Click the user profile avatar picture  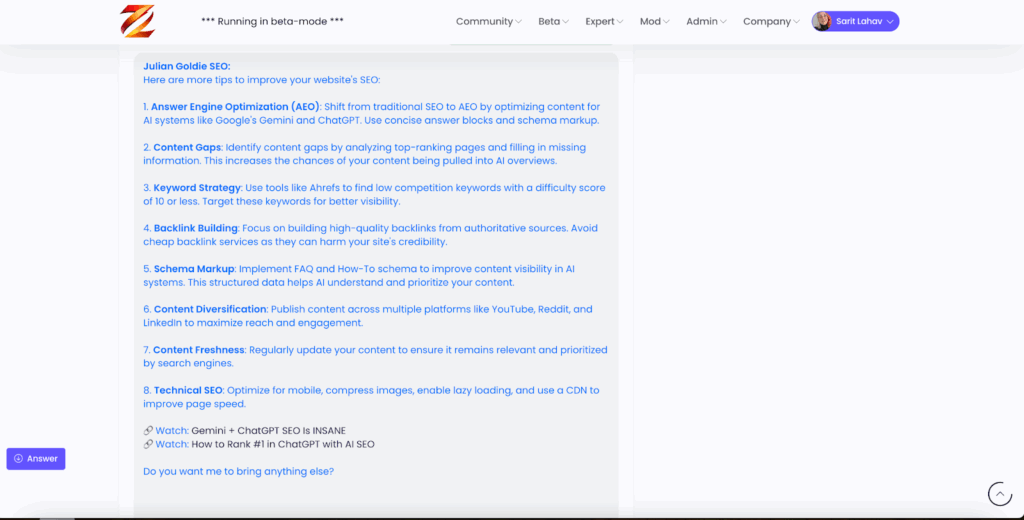coord(822,21)
